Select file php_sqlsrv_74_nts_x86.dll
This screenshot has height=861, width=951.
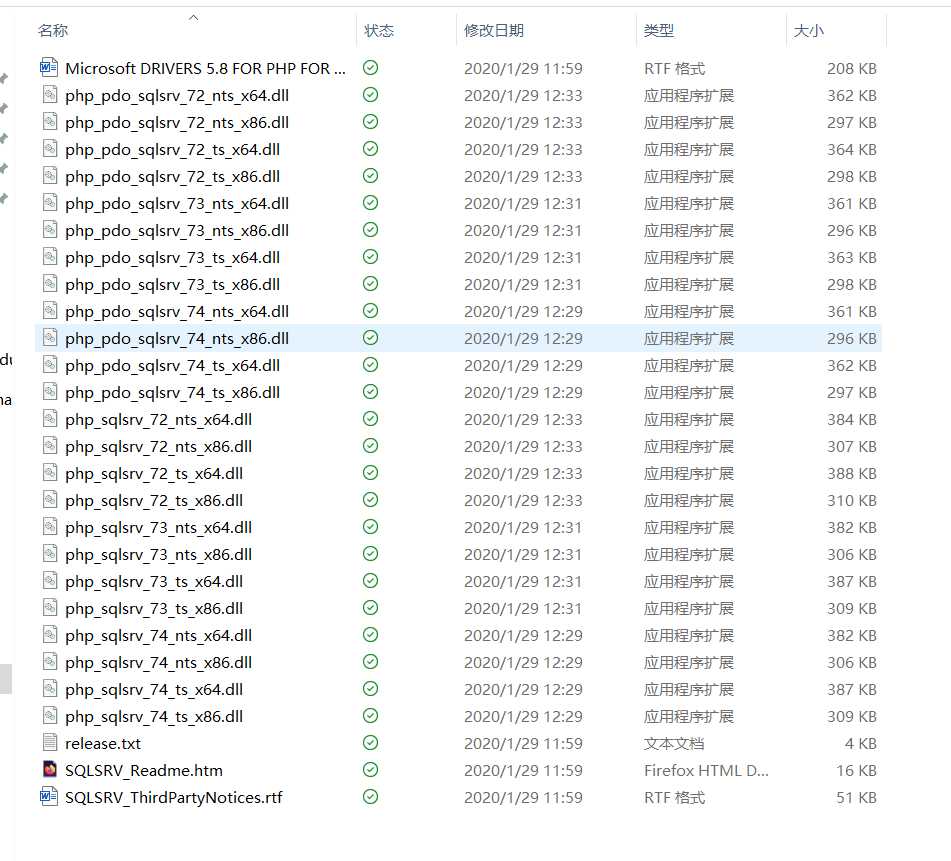pyautogui.click(x=158, y=663)
